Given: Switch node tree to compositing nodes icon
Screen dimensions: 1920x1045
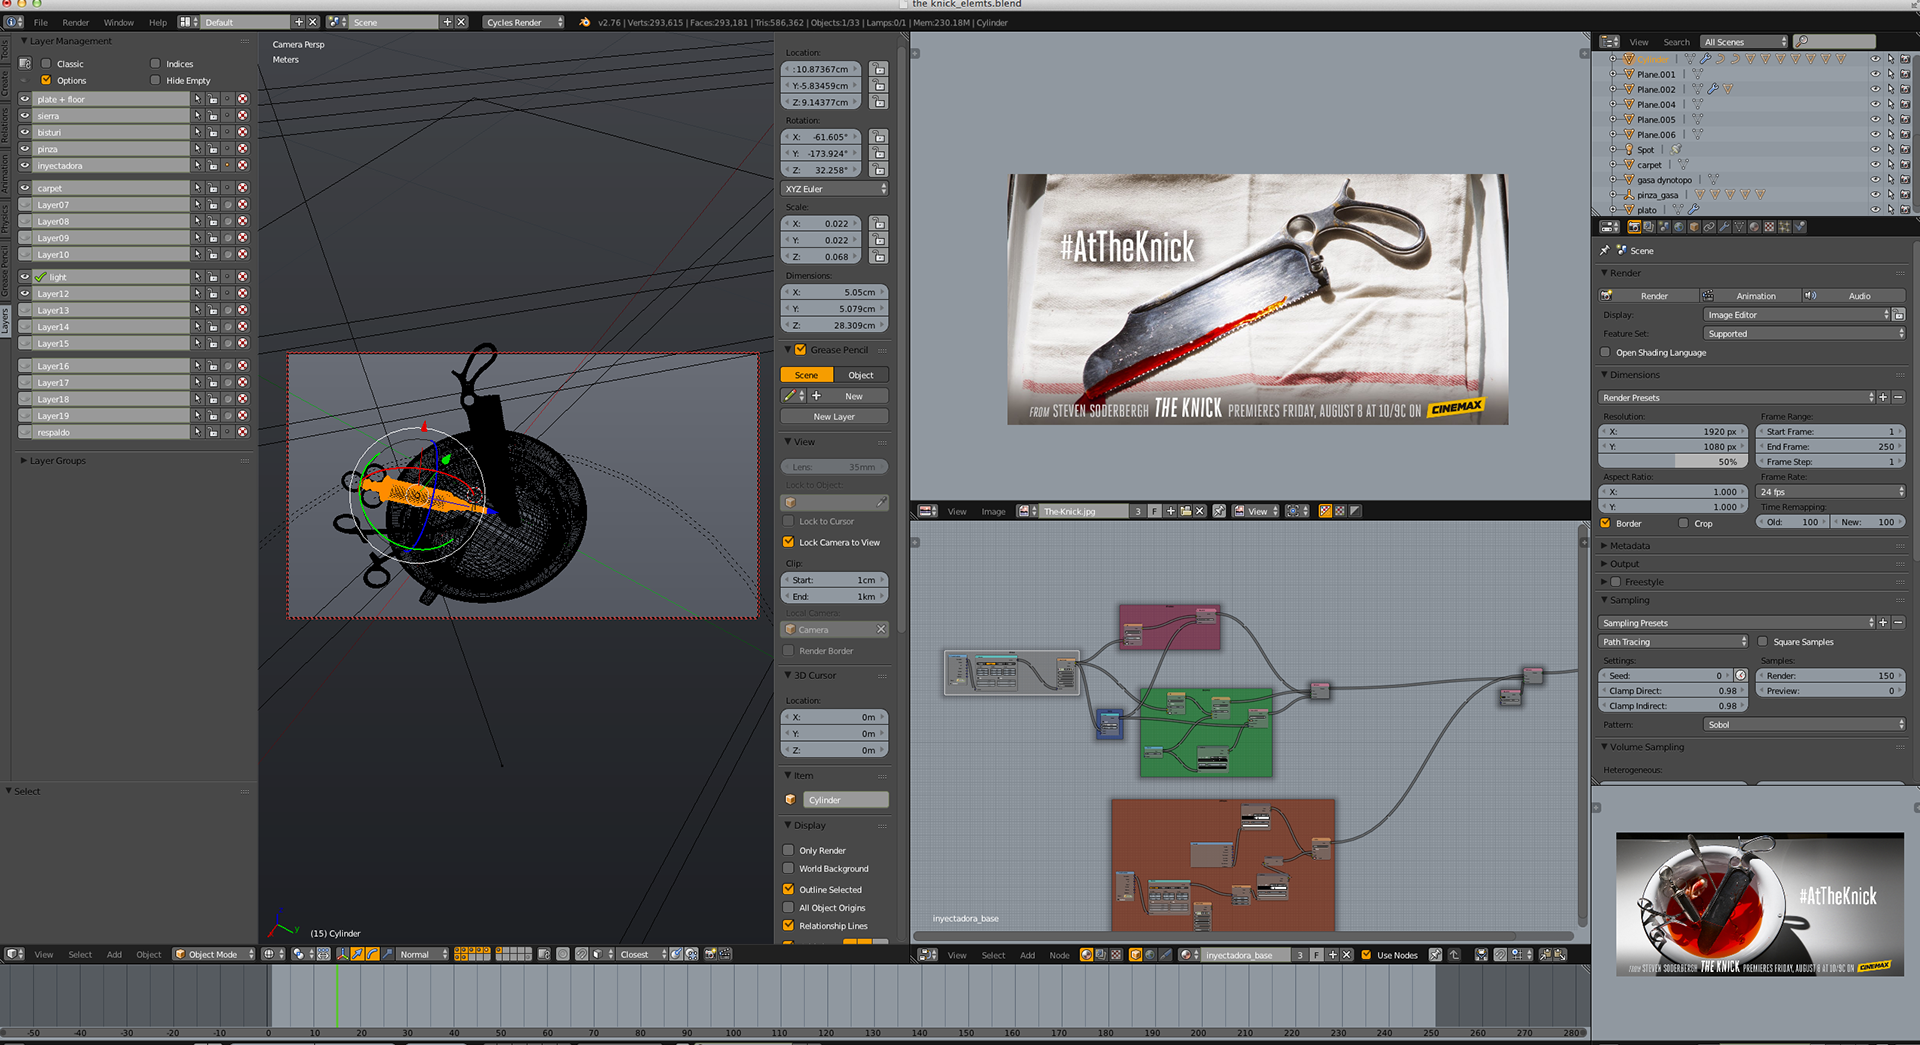Looking at the screenshot, I should 1101,954.
